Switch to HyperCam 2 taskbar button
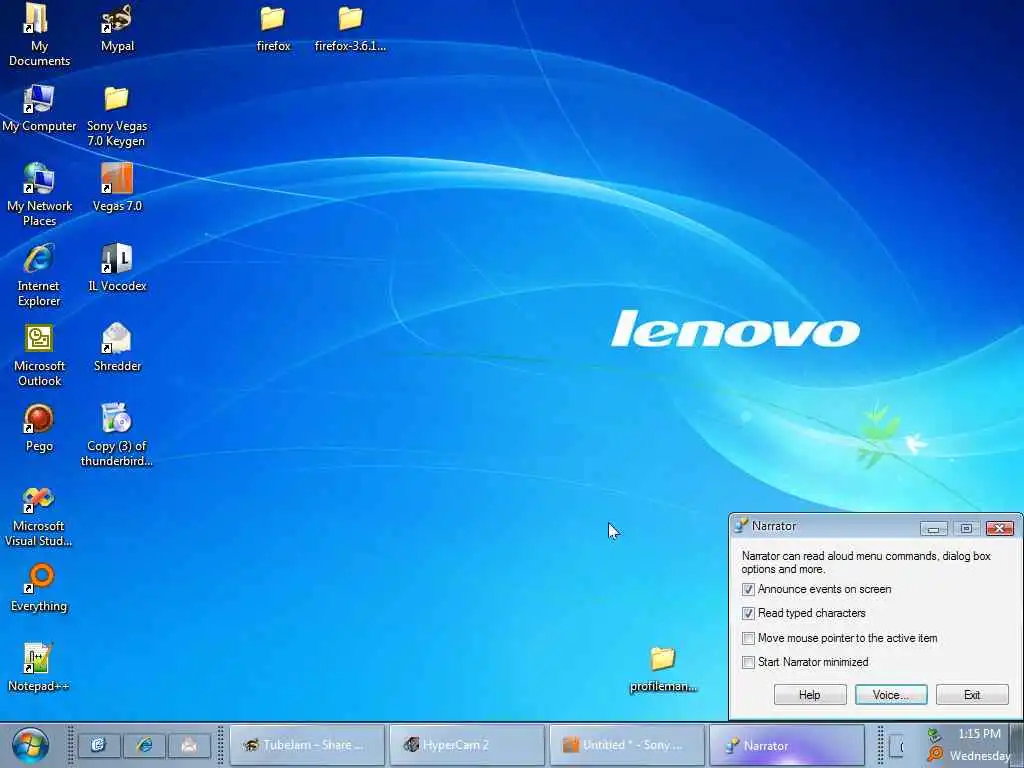The width and height of the screenshot is (1024, 768). pos(467,745)
